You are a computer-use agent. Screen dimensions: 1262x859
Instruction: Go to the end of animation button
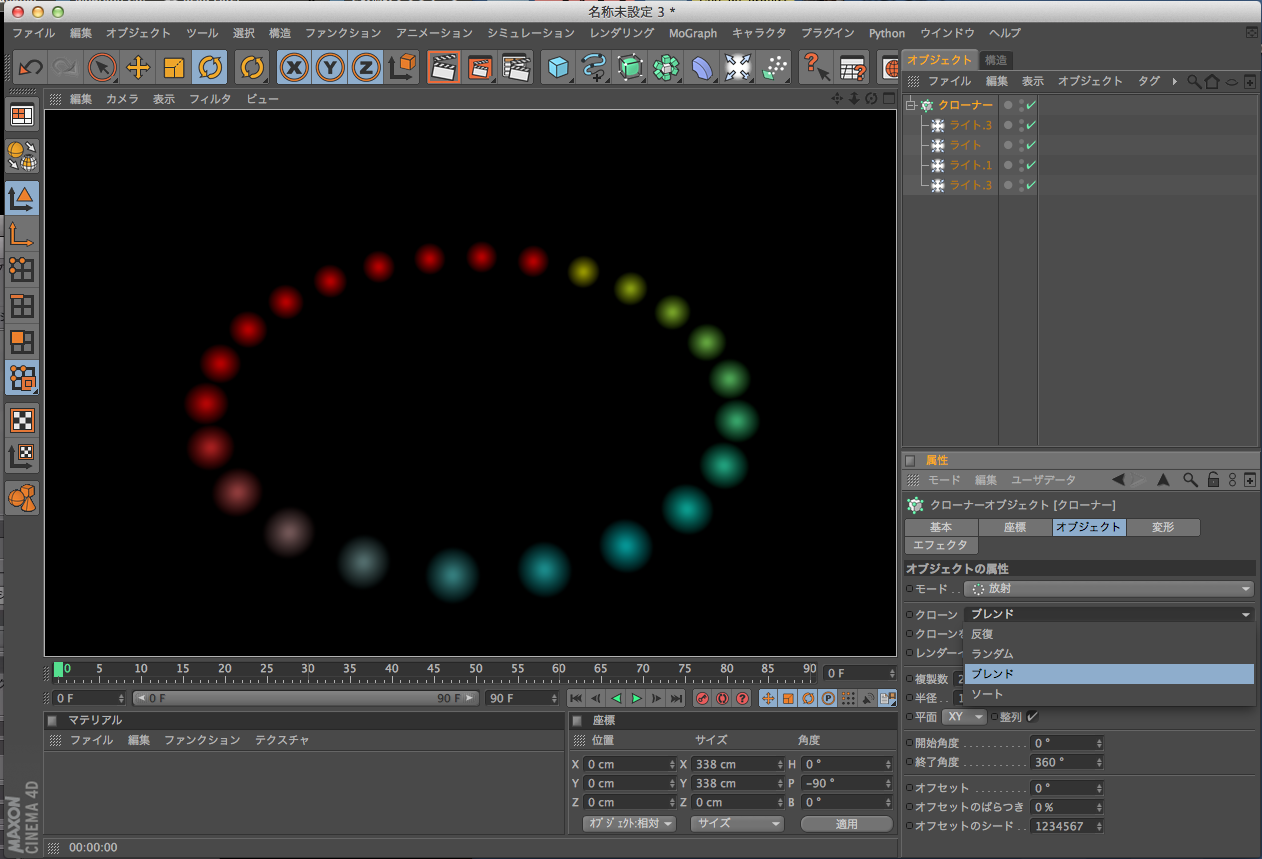(677, 698)
